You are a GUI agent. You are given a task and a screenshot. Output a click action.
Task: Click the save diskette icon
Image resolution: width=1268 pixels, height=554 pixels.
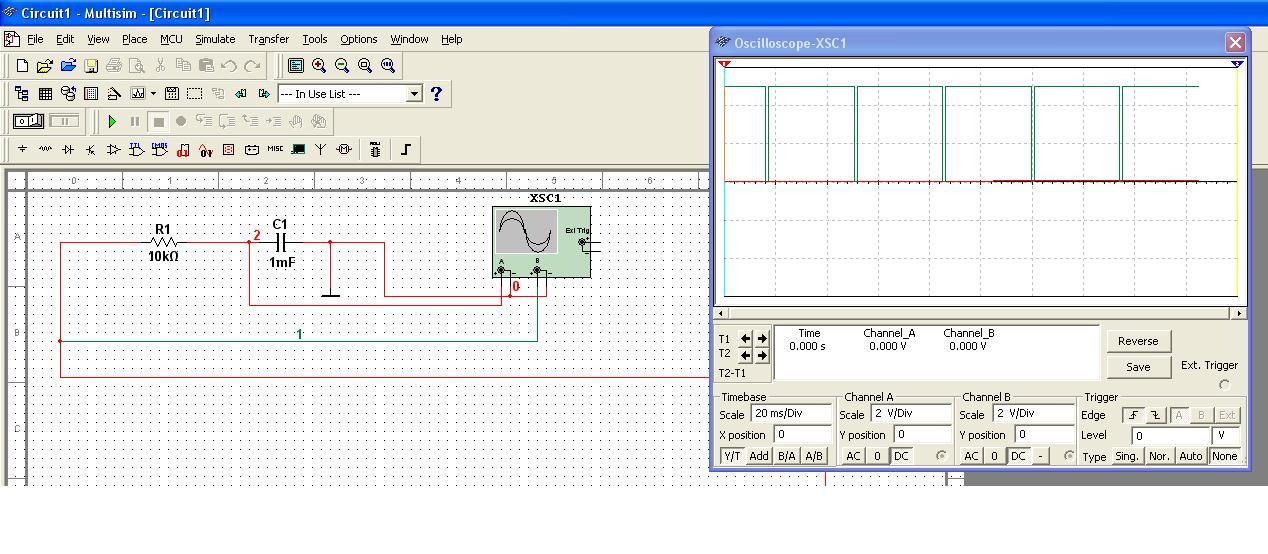[x=91, y=66]
